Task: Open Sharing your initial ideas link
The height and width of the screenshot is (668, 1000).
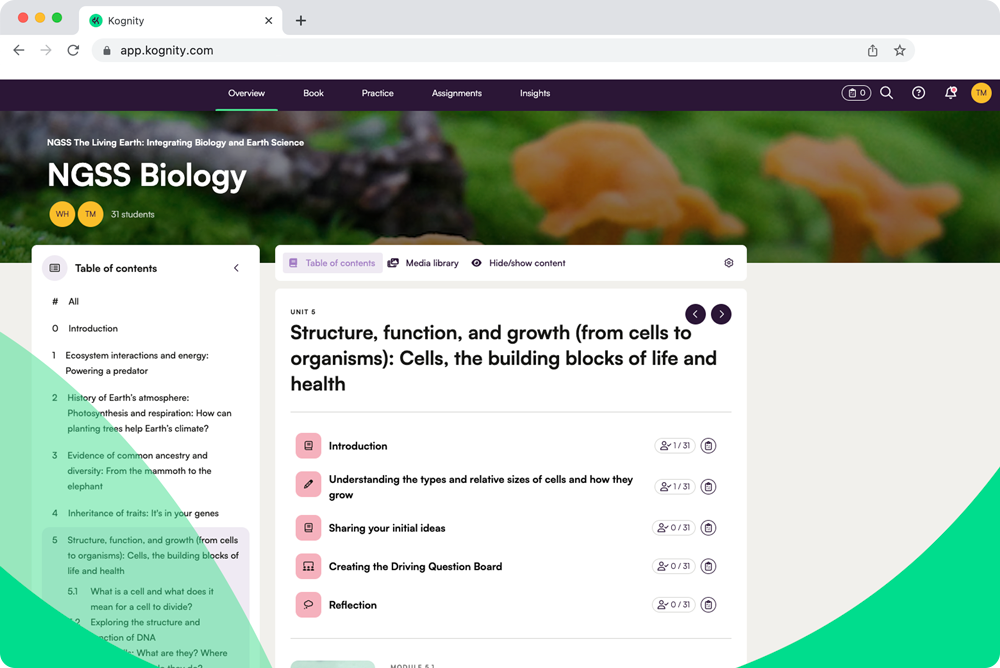Action: [386, 528]
